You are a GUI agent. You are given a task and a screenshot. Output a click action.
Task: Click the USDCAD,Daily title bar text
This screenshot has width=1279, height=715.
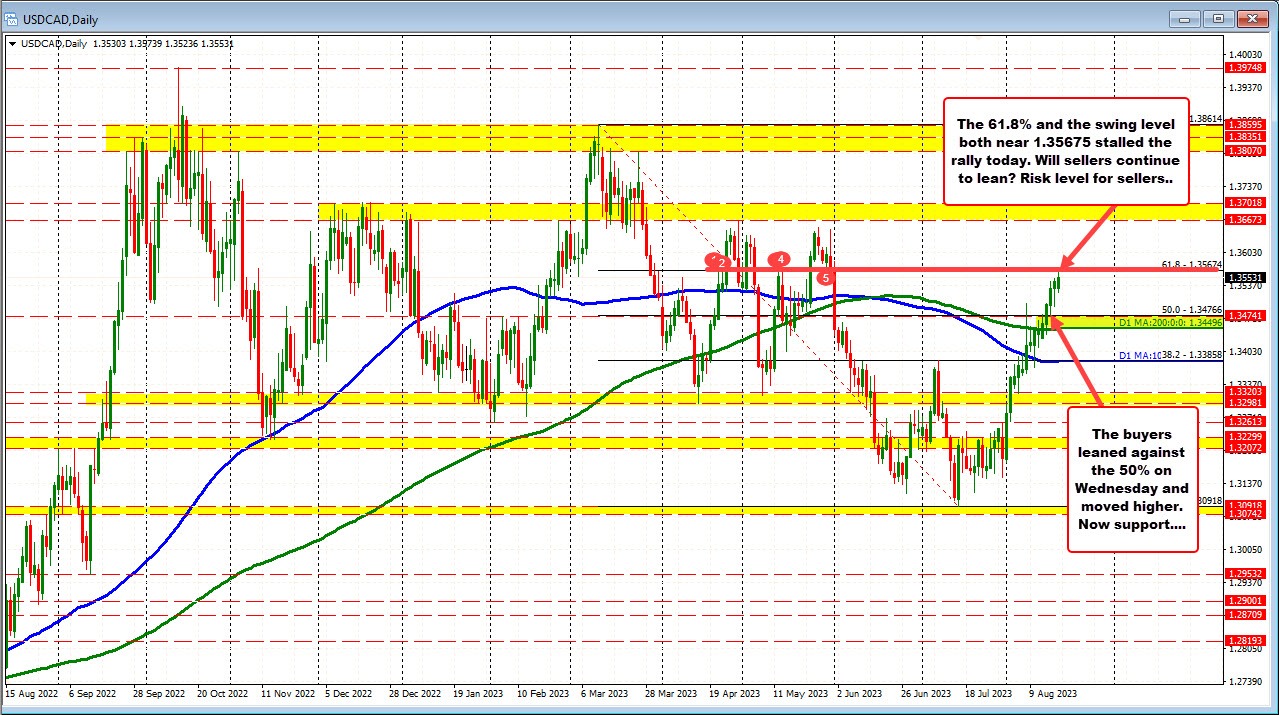click(x=53, y=18)
